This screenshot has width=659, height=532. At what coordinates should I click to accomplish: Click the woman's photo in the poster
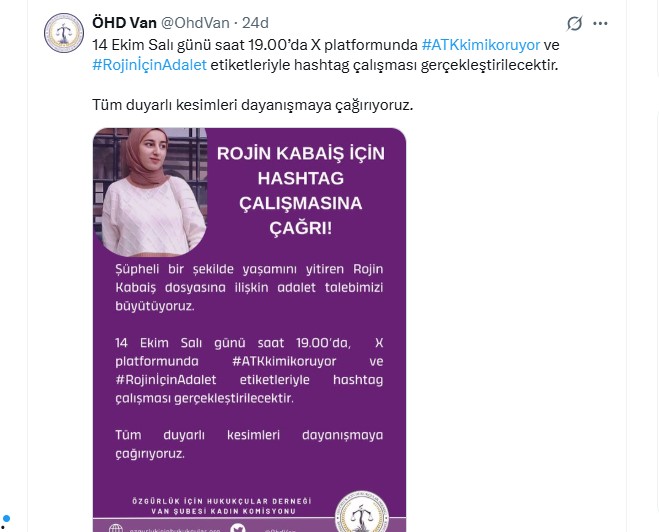150,192
